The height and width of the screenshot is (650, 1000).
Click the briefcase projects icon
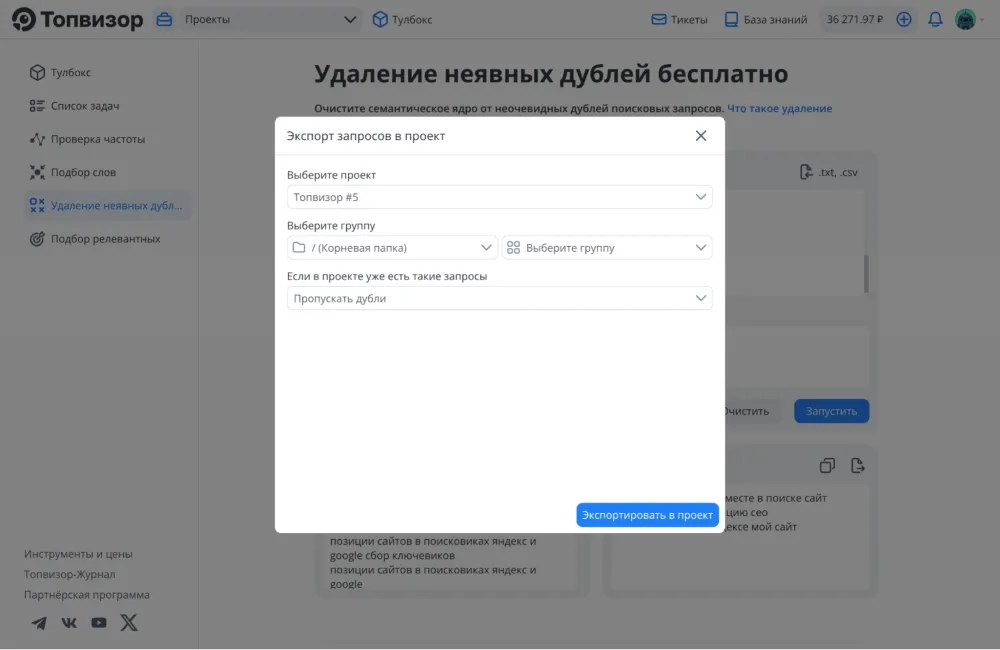164,19
